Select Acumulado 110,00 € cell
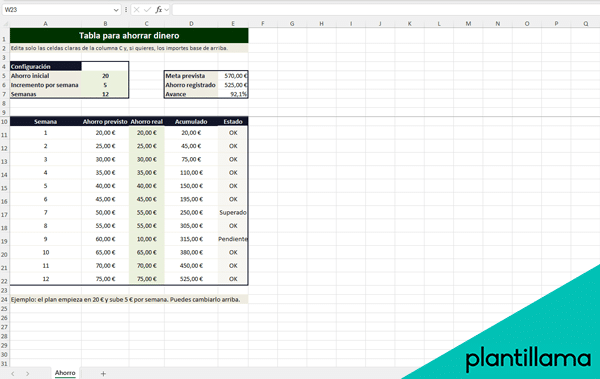600x379 pixels. pos(191,173)
